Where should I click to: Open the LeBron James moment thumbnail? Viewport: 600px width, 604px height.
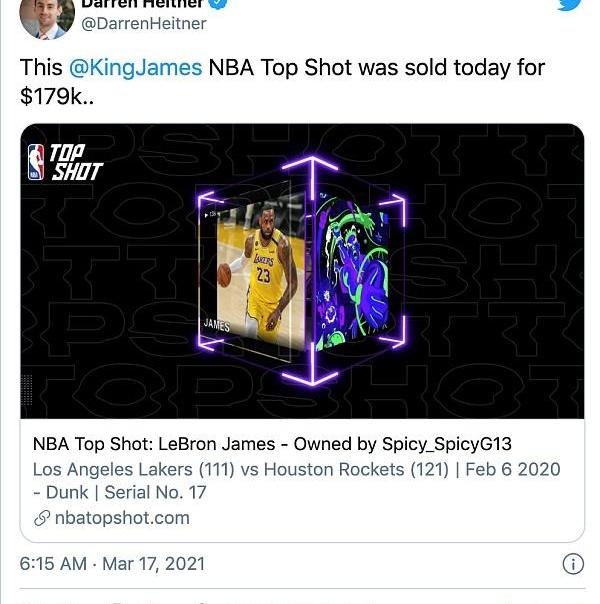coord(254,268)
